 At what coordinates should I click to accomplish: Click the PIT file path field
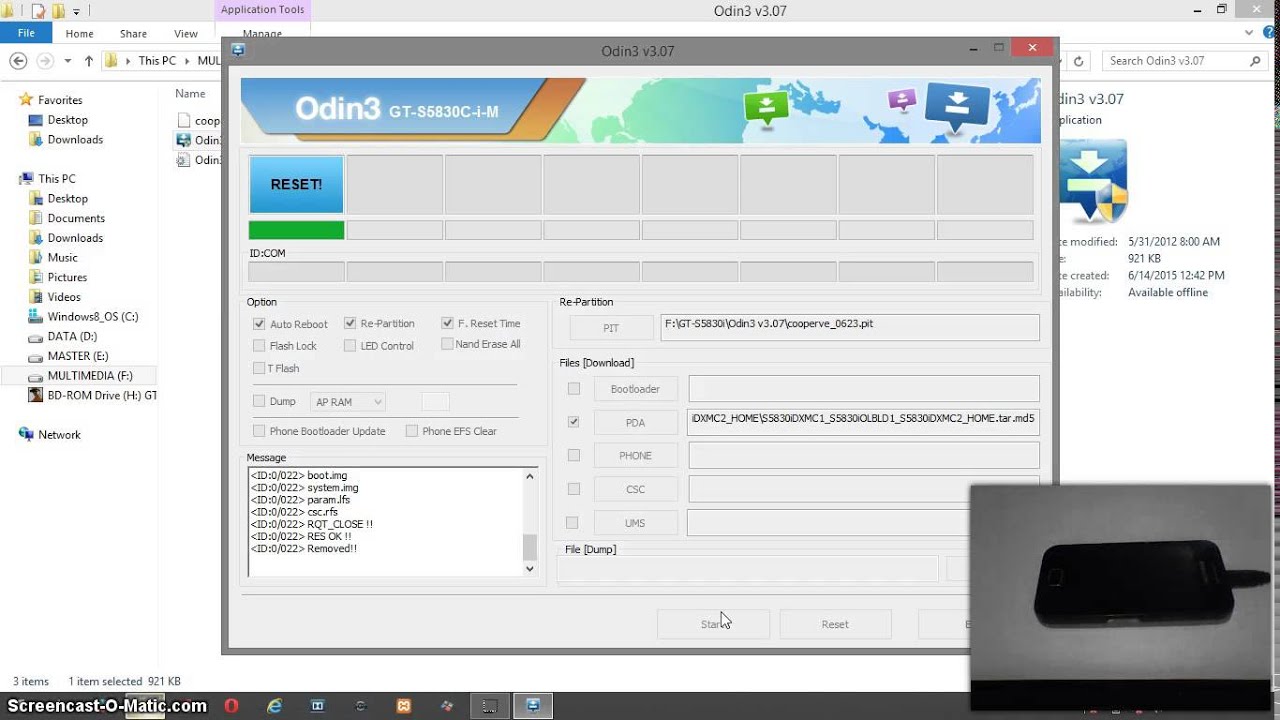pos(850,327)
